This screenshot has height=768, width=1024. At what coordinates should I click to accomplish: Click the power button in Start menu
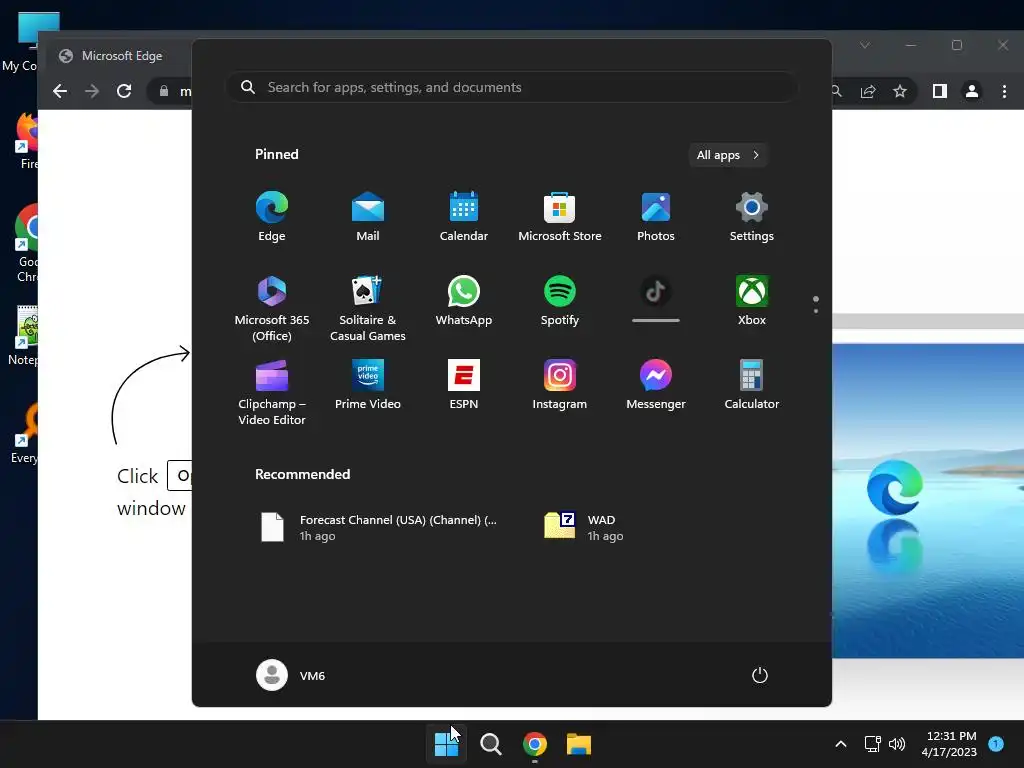(x=760, y=675)
